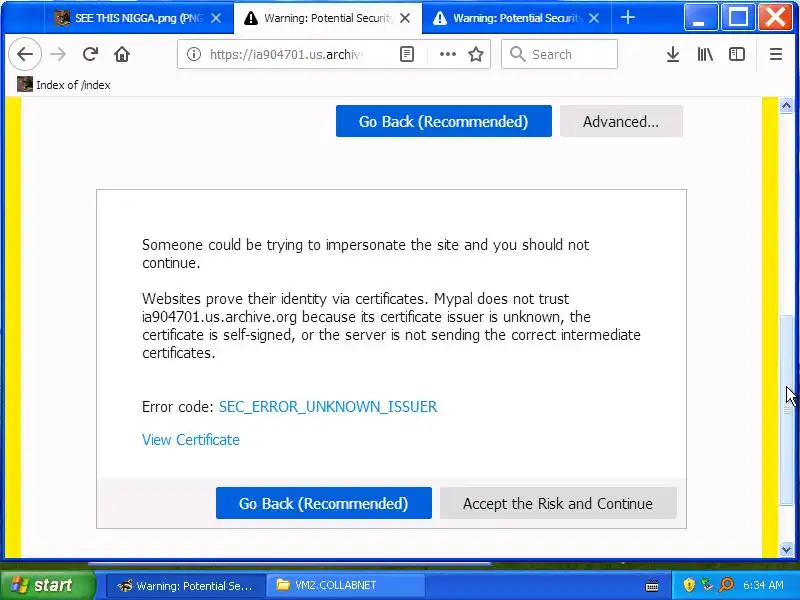
Task: Open the Windows start button
Action: pyautogui.click(x=47, y=585)
